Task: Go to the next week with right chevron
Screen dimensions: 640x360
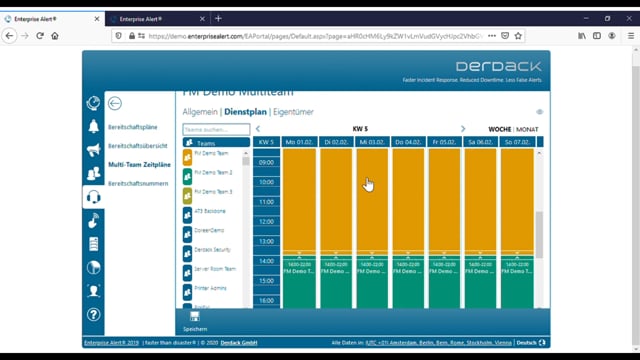Action: pos(463,129)
